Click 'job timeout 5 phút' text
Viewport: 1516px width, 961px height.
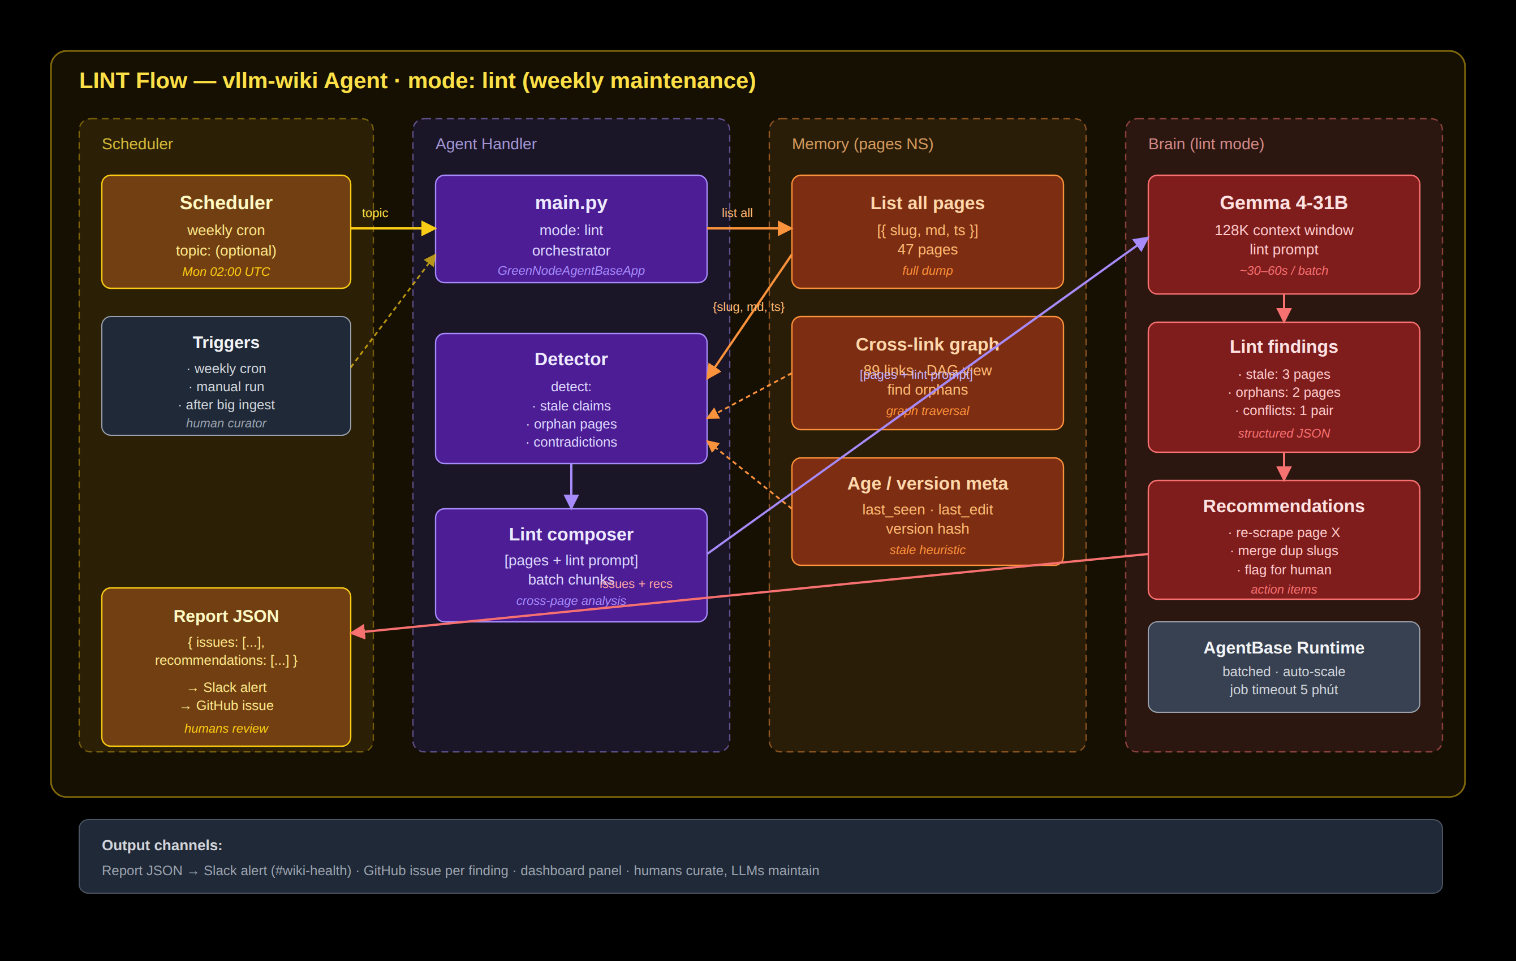click(x=1284, y=690)
